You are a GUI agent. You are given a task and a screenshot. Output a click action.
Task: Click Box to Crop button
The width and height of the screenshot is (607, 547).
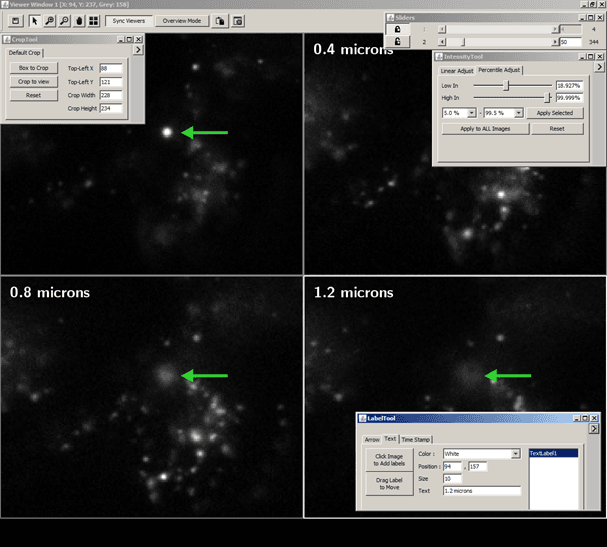[x=34, y=68]
